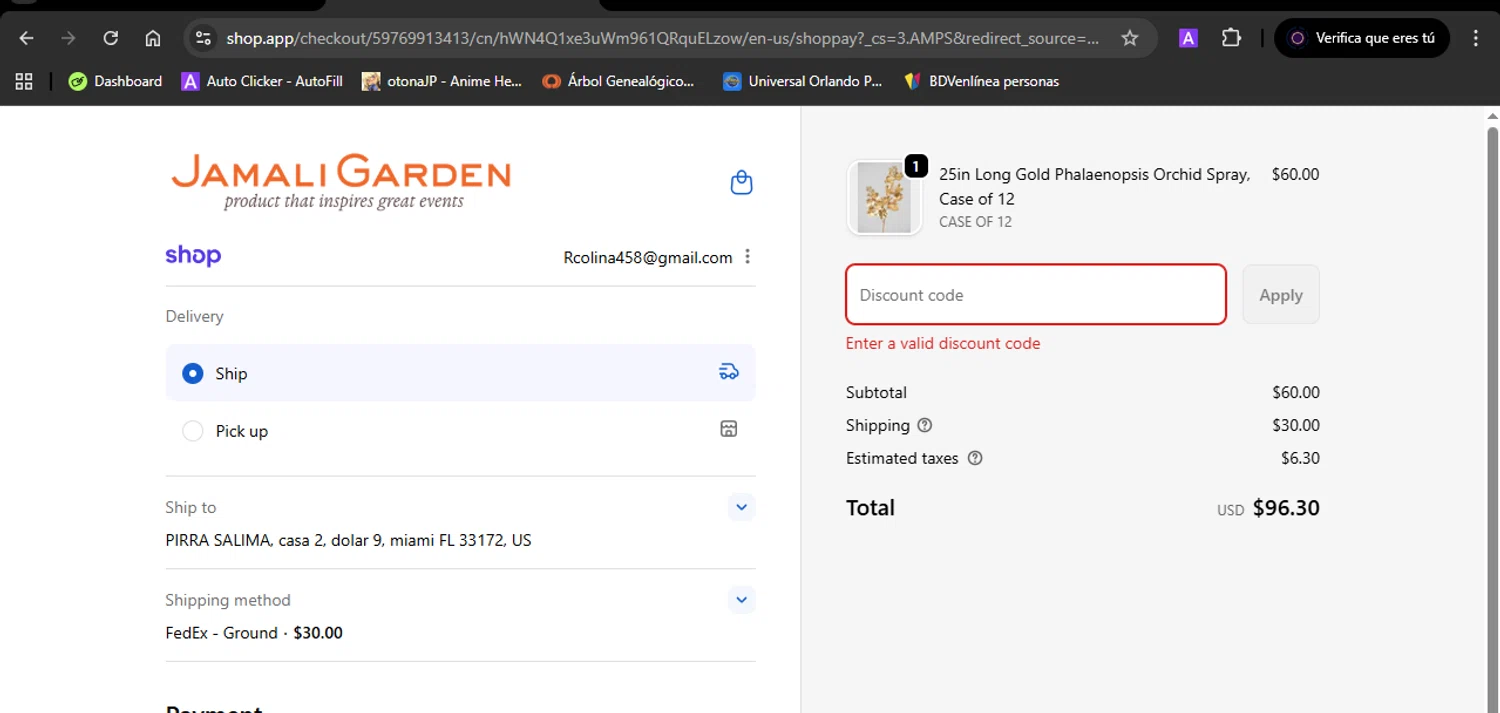Click the PIRRA SALIMA shipping address text
The height and width of the screenshot is (713, 1500).
coord(348,540)
